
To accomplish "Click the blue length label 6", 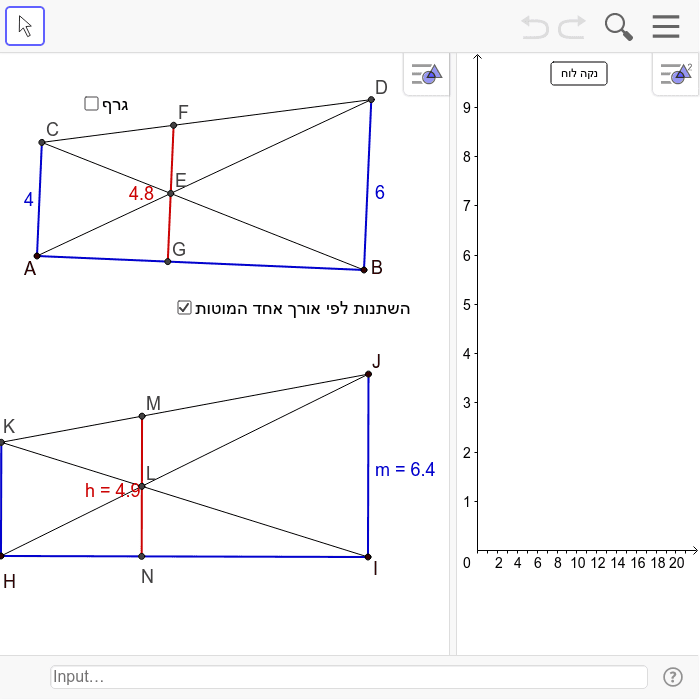I will click(x=379, y=192).
